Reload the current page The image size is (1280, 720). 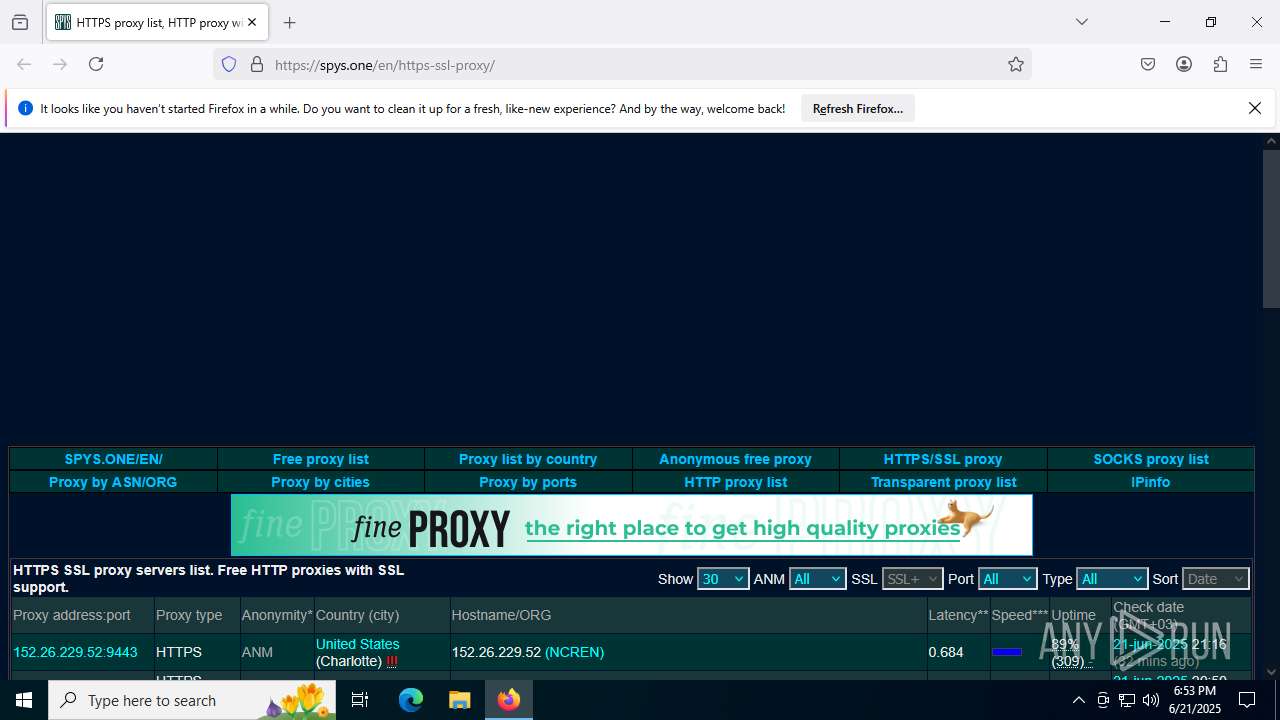tap(96, 64)
